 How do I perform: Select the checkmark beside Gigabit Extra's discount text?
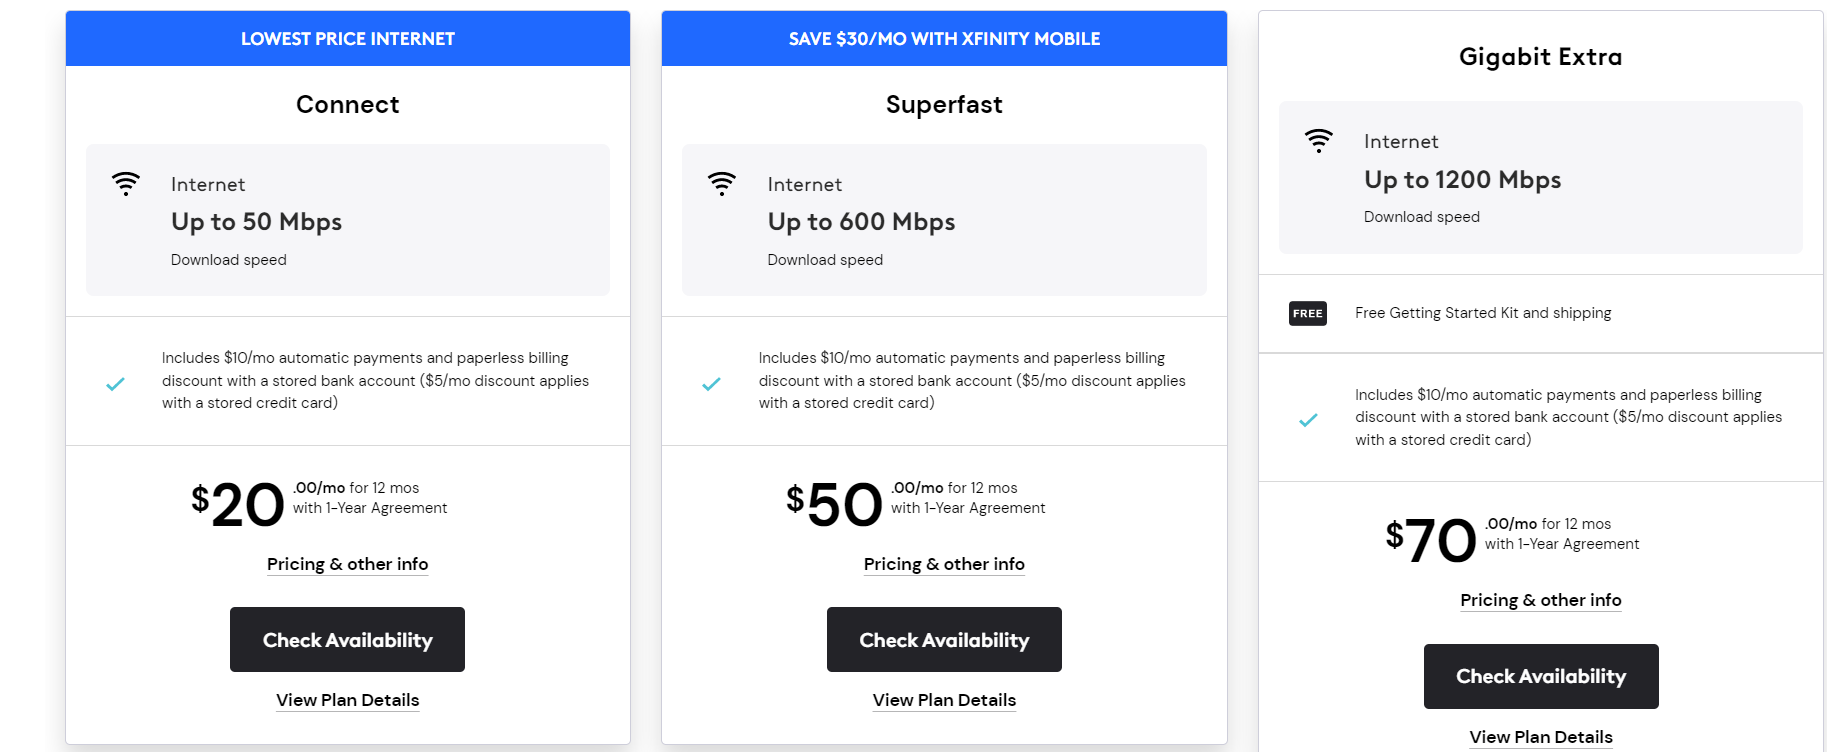tap(1308, 420)
